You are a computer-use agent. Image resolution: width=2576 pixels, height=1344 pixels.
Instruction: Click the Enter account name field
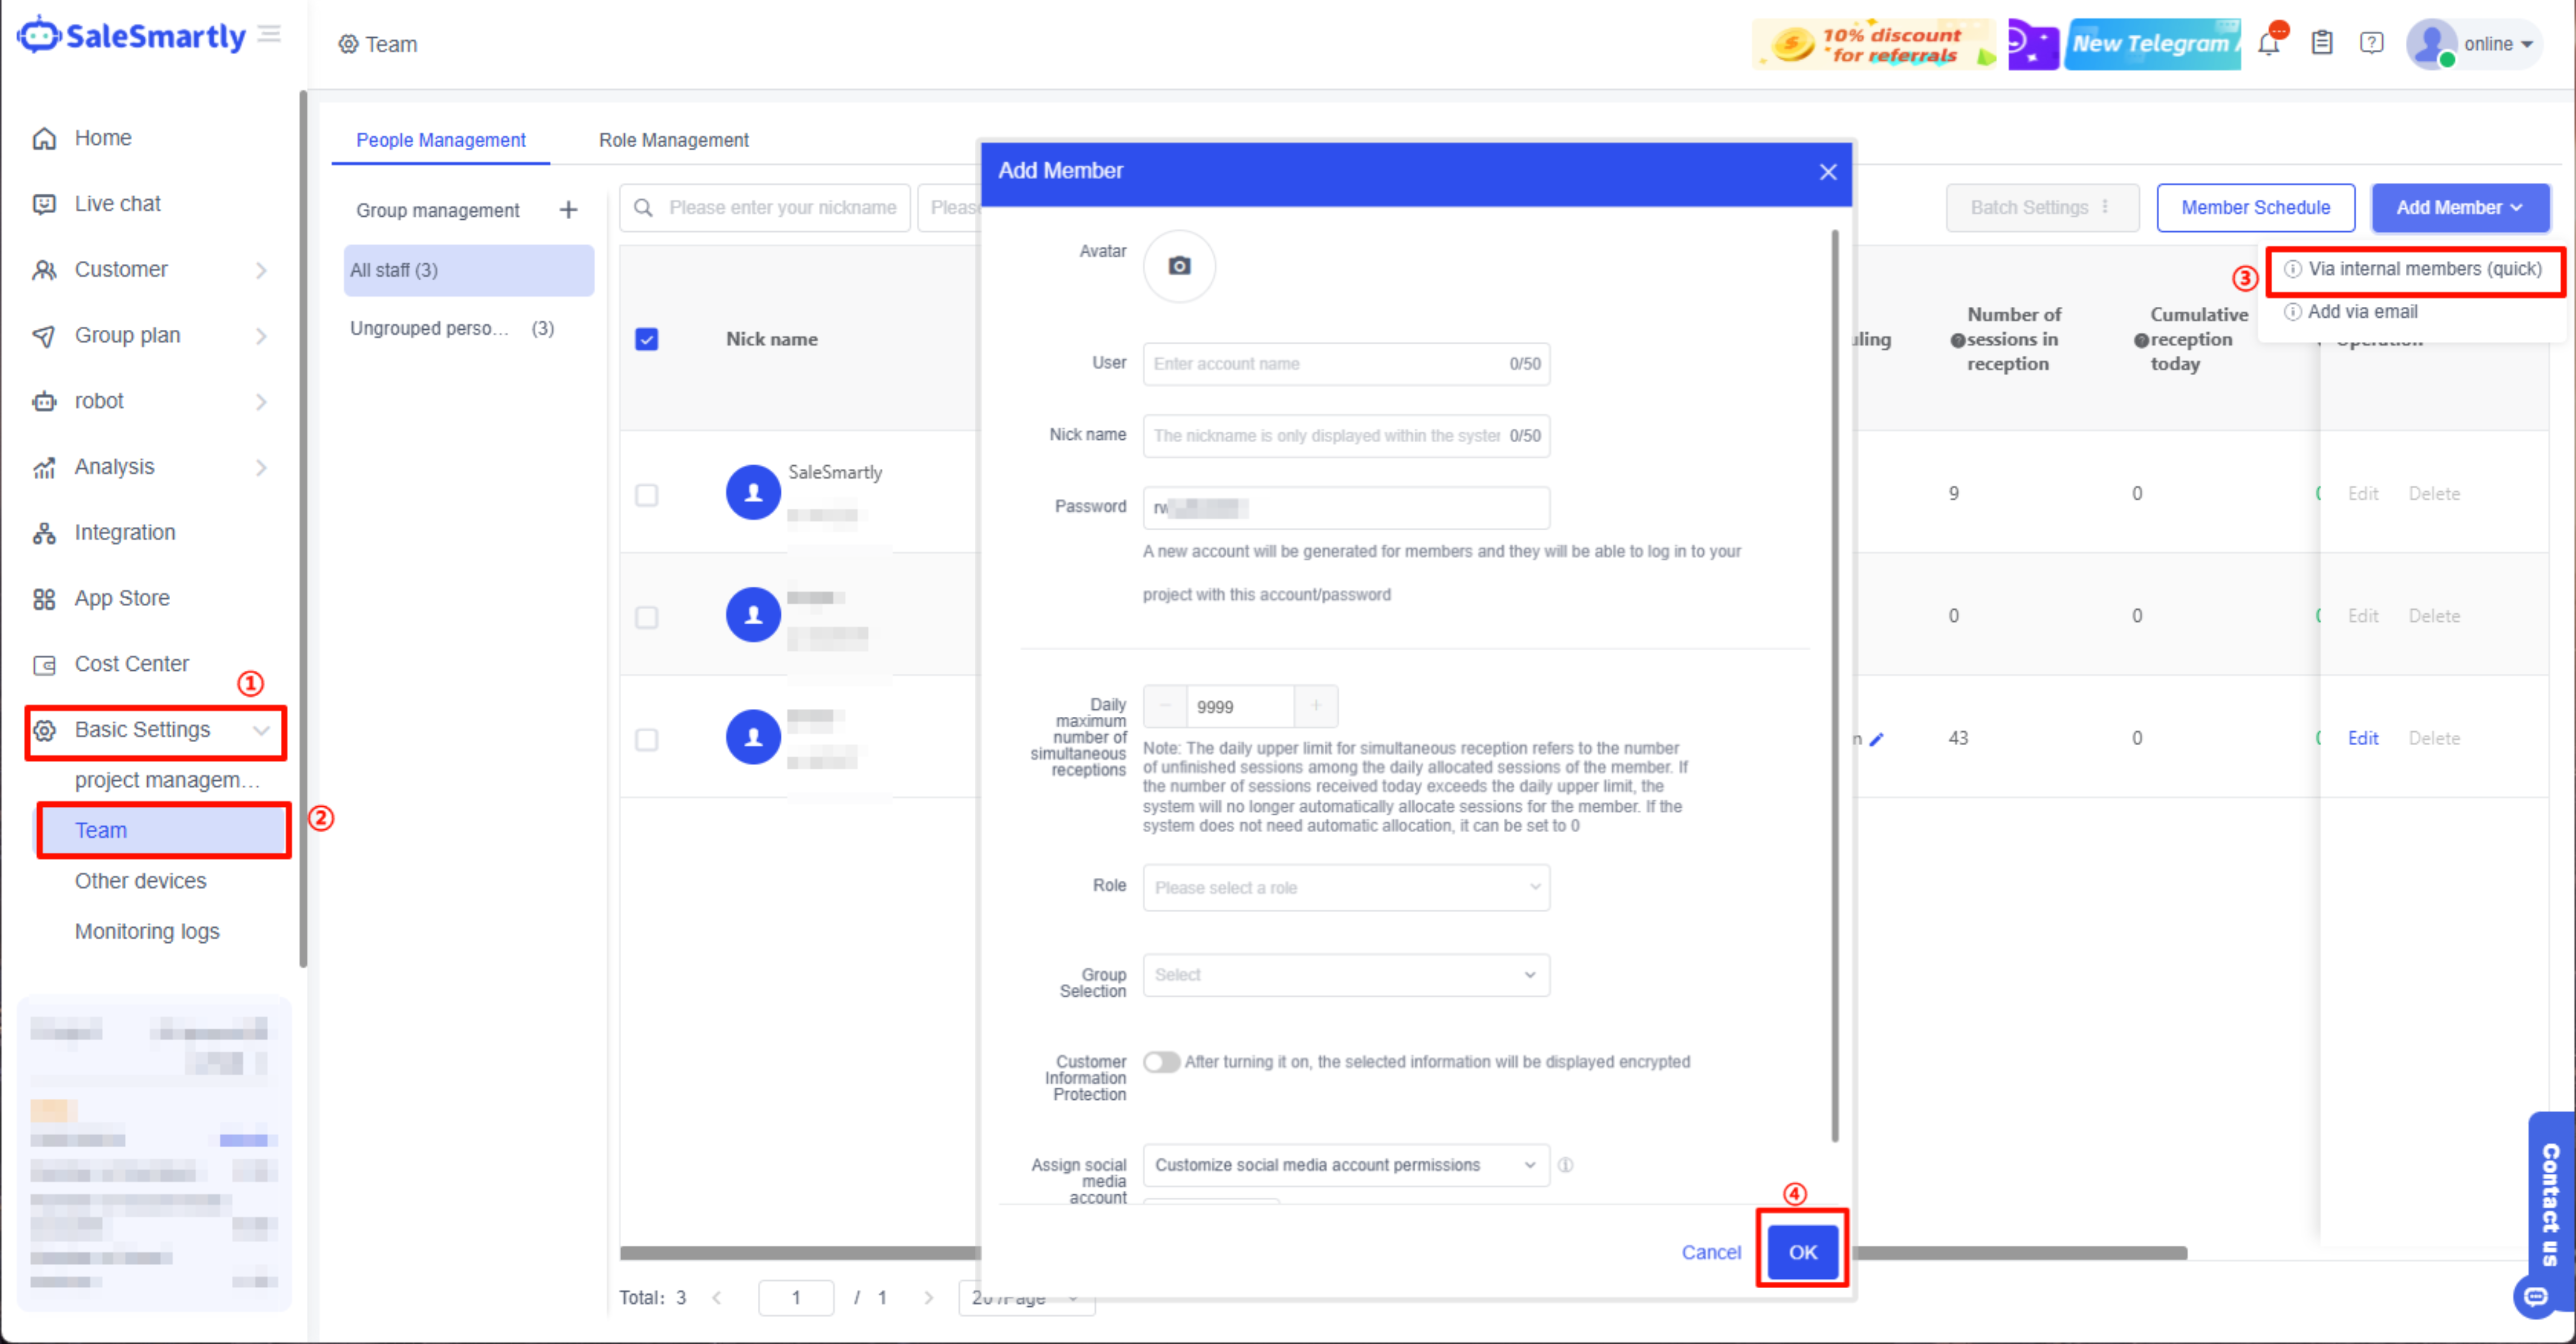[1325, 364]
